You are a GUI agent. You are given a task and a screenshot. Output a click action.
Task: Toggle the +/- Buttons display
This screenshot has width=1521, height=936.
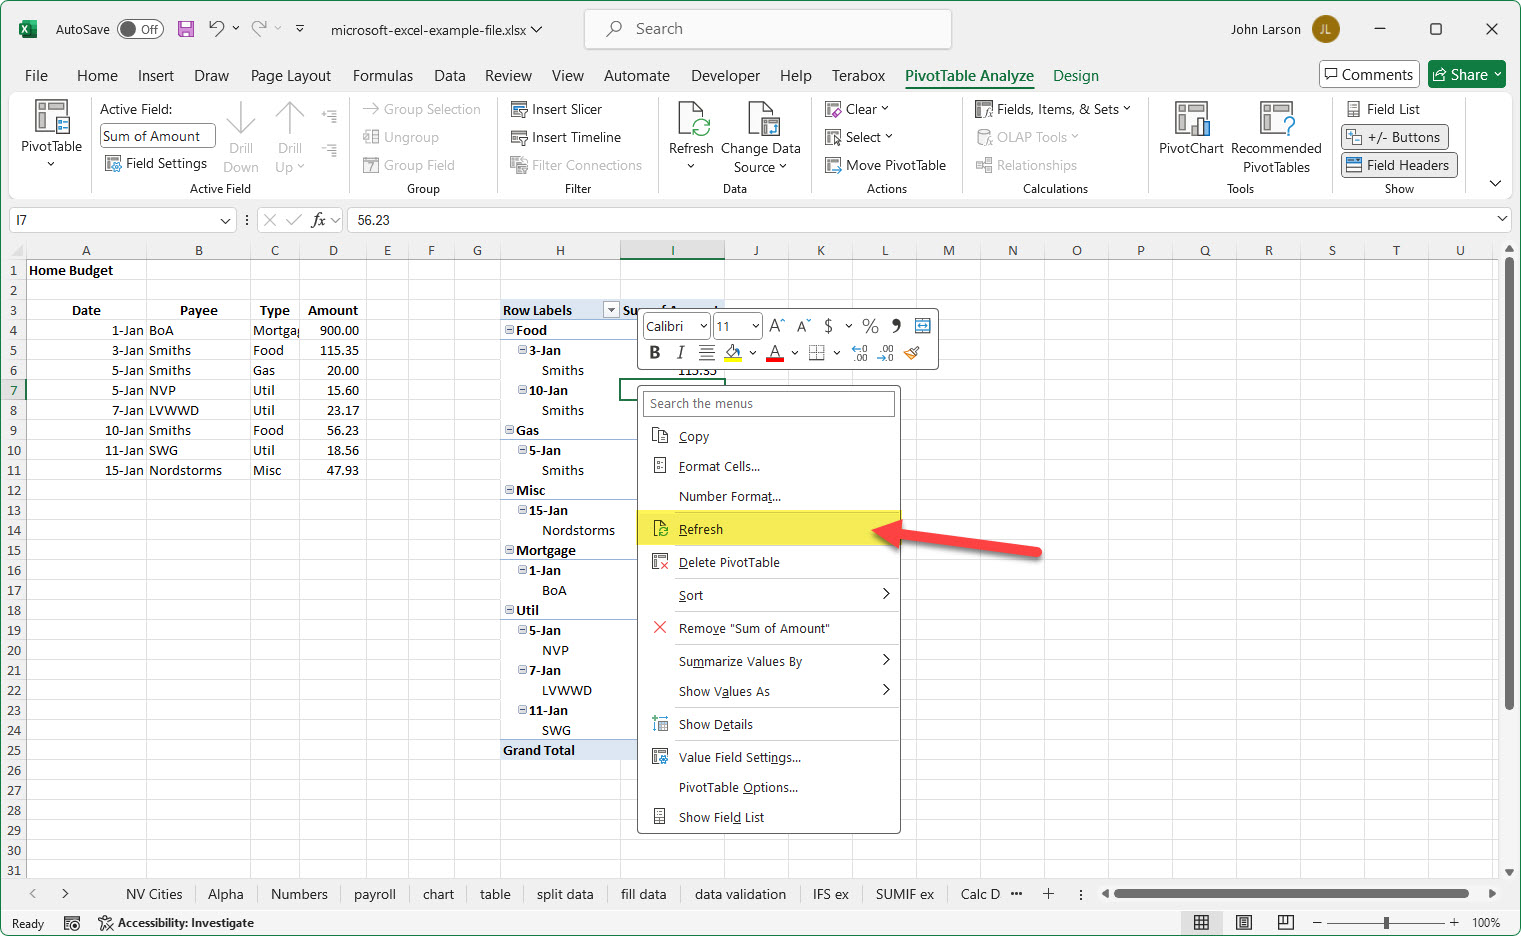pos(1395,137)
